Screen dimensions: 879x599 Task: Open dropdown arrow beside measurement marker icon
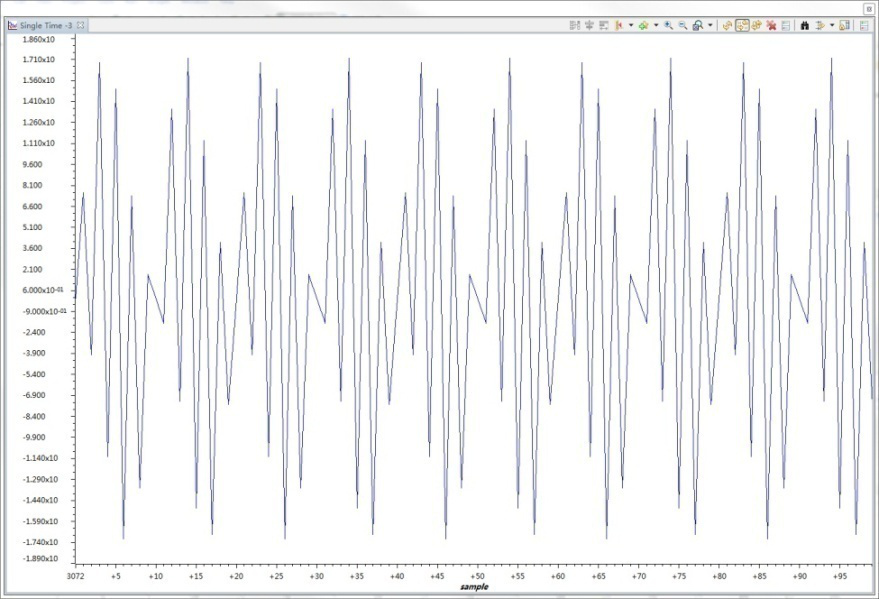tap(631, 25)
